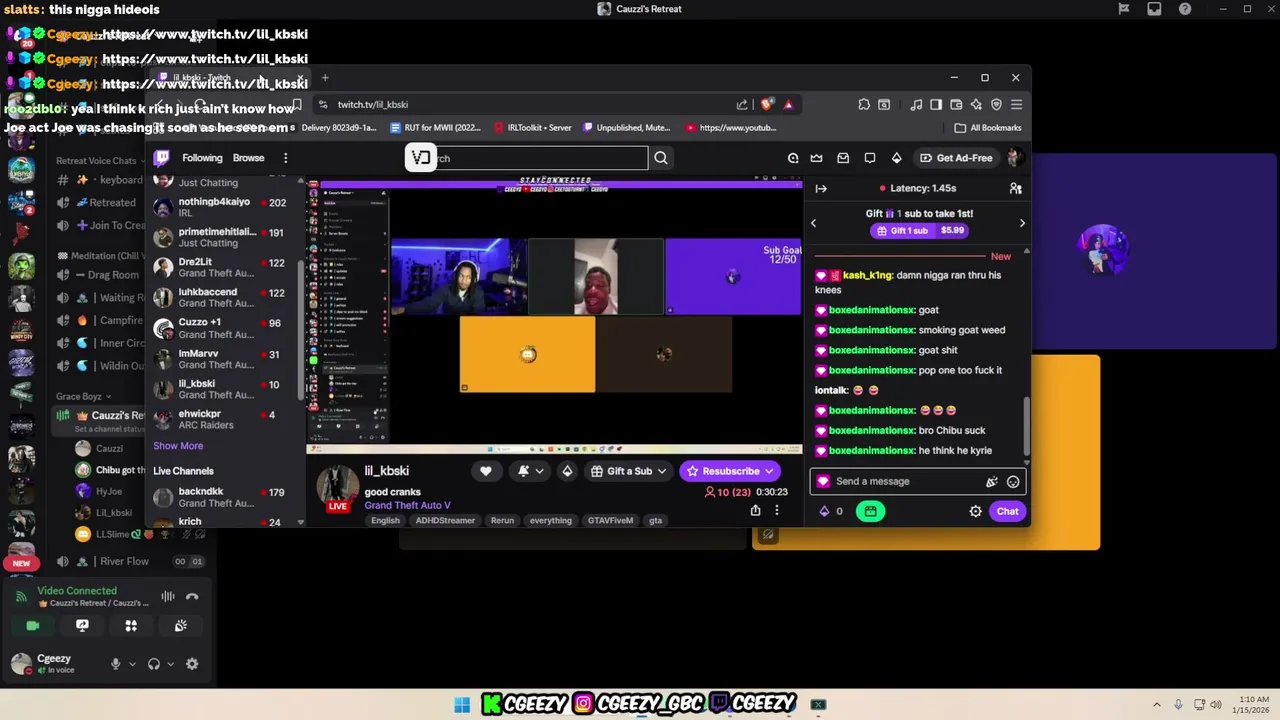
Task: Open Twitch notifications inbox icon
Action: [843, 158]
